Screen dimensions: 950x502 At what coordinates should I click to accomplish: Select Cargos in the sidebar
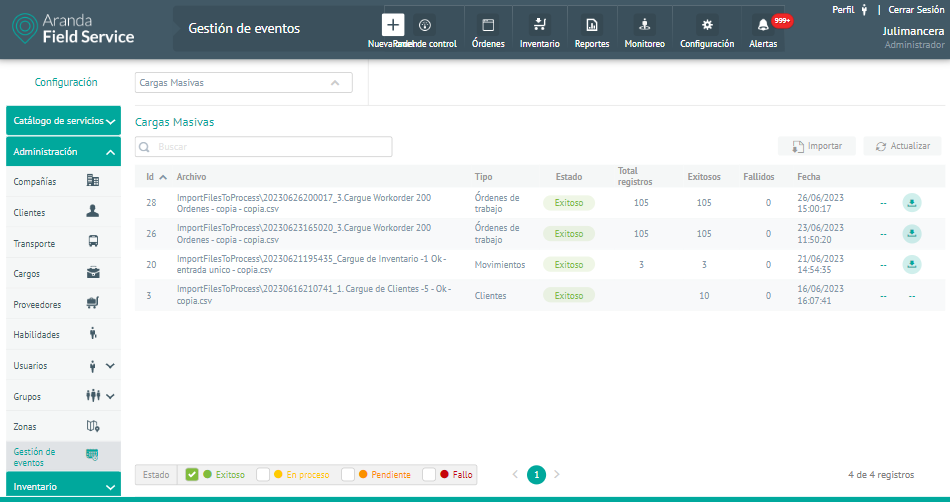(x=27, y=273)
